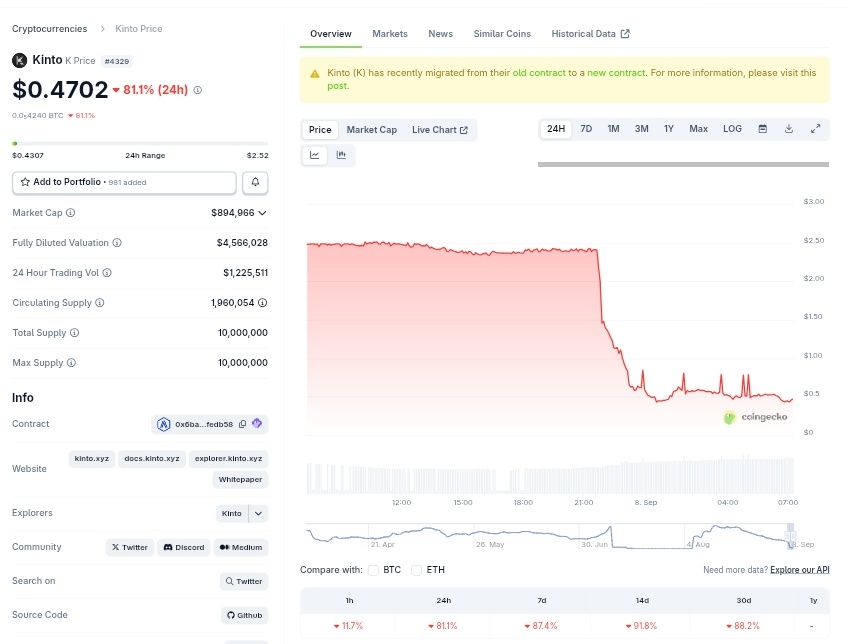
Task: Click the chart navigator range handle
Action: 791,536
